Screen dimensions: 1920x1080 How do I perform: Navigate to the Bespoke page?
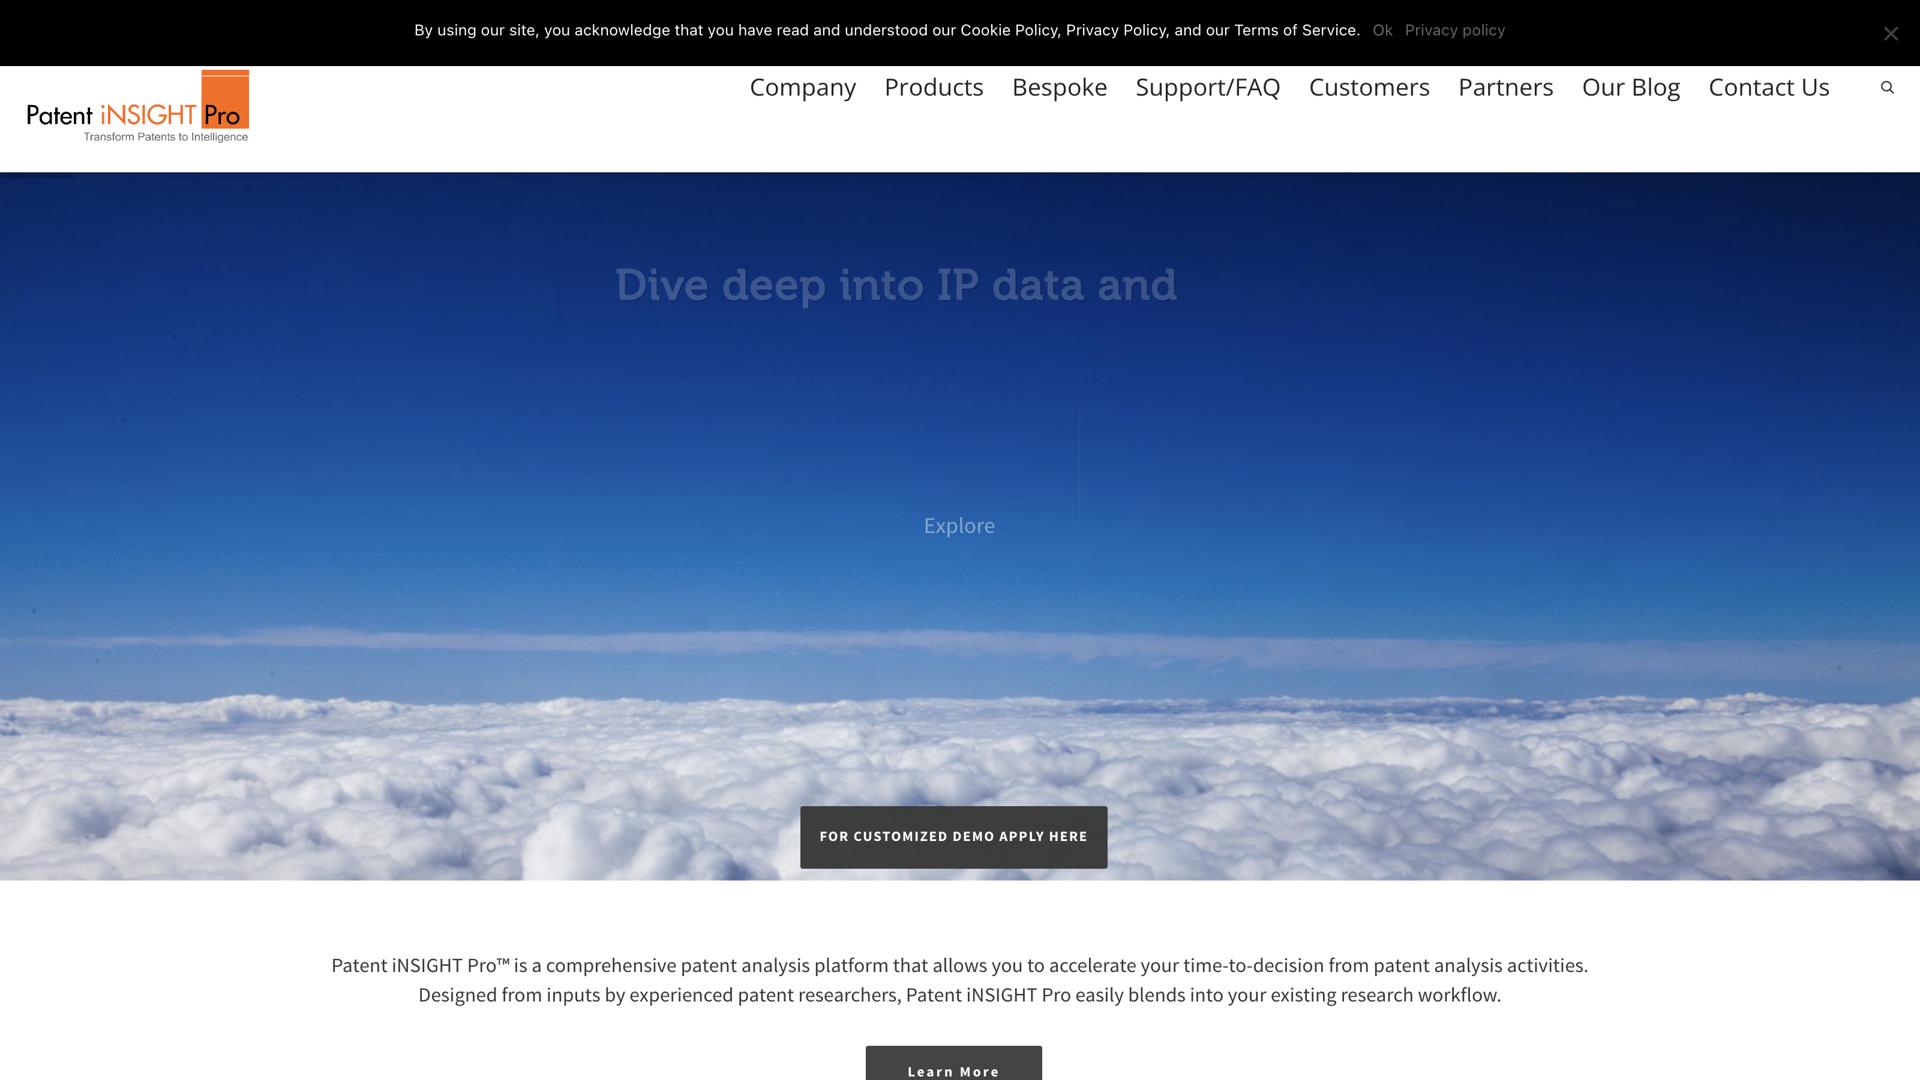pyautogui.click(x=1059, y=88)
